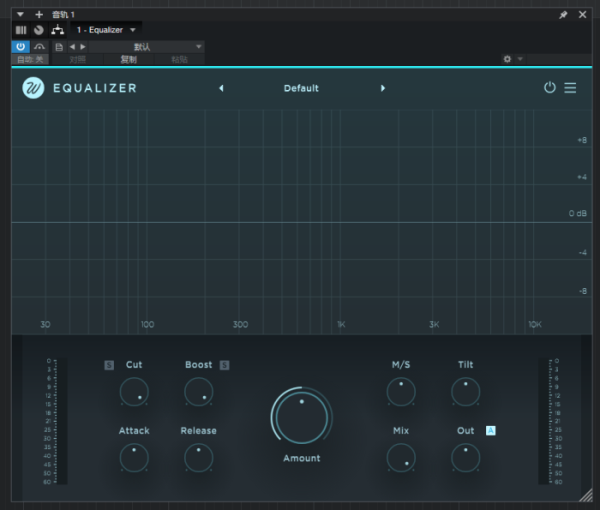Click the 0 dB scale label
Viewport: 600px width, 510px height.
click(x=577, y=213)
